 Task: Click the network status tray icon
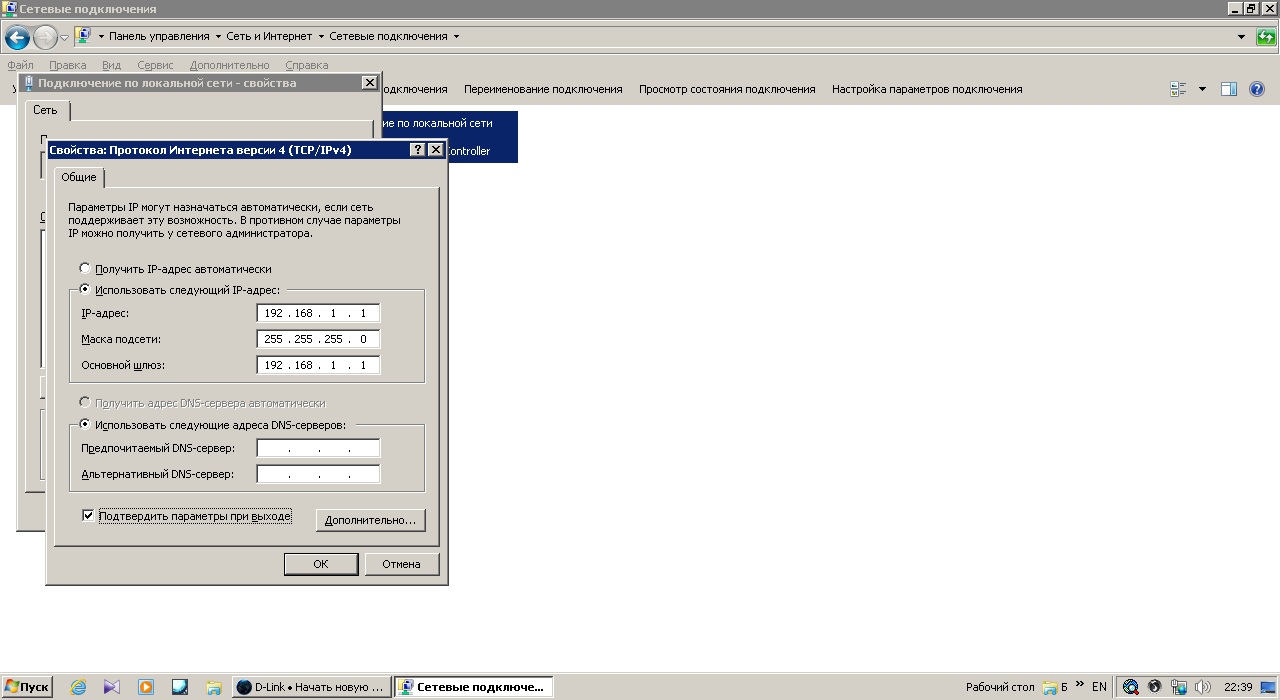point(1178,687)
